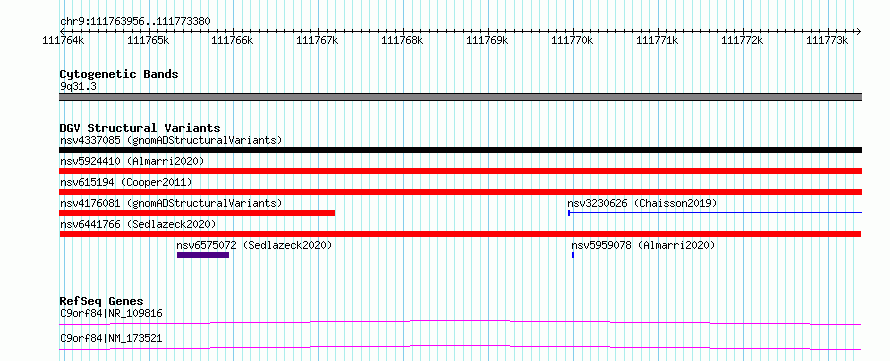Screen dimensions: 890x361
Task: Open the nsv5924410 (Almarri2020) label
Action: 132,161
